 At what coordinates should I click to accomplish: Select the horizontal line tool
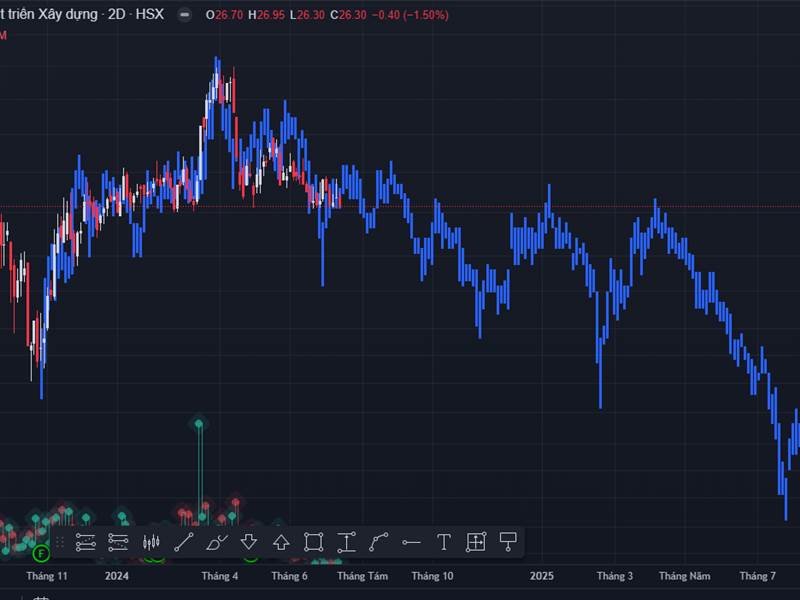(x=411, y=542)
